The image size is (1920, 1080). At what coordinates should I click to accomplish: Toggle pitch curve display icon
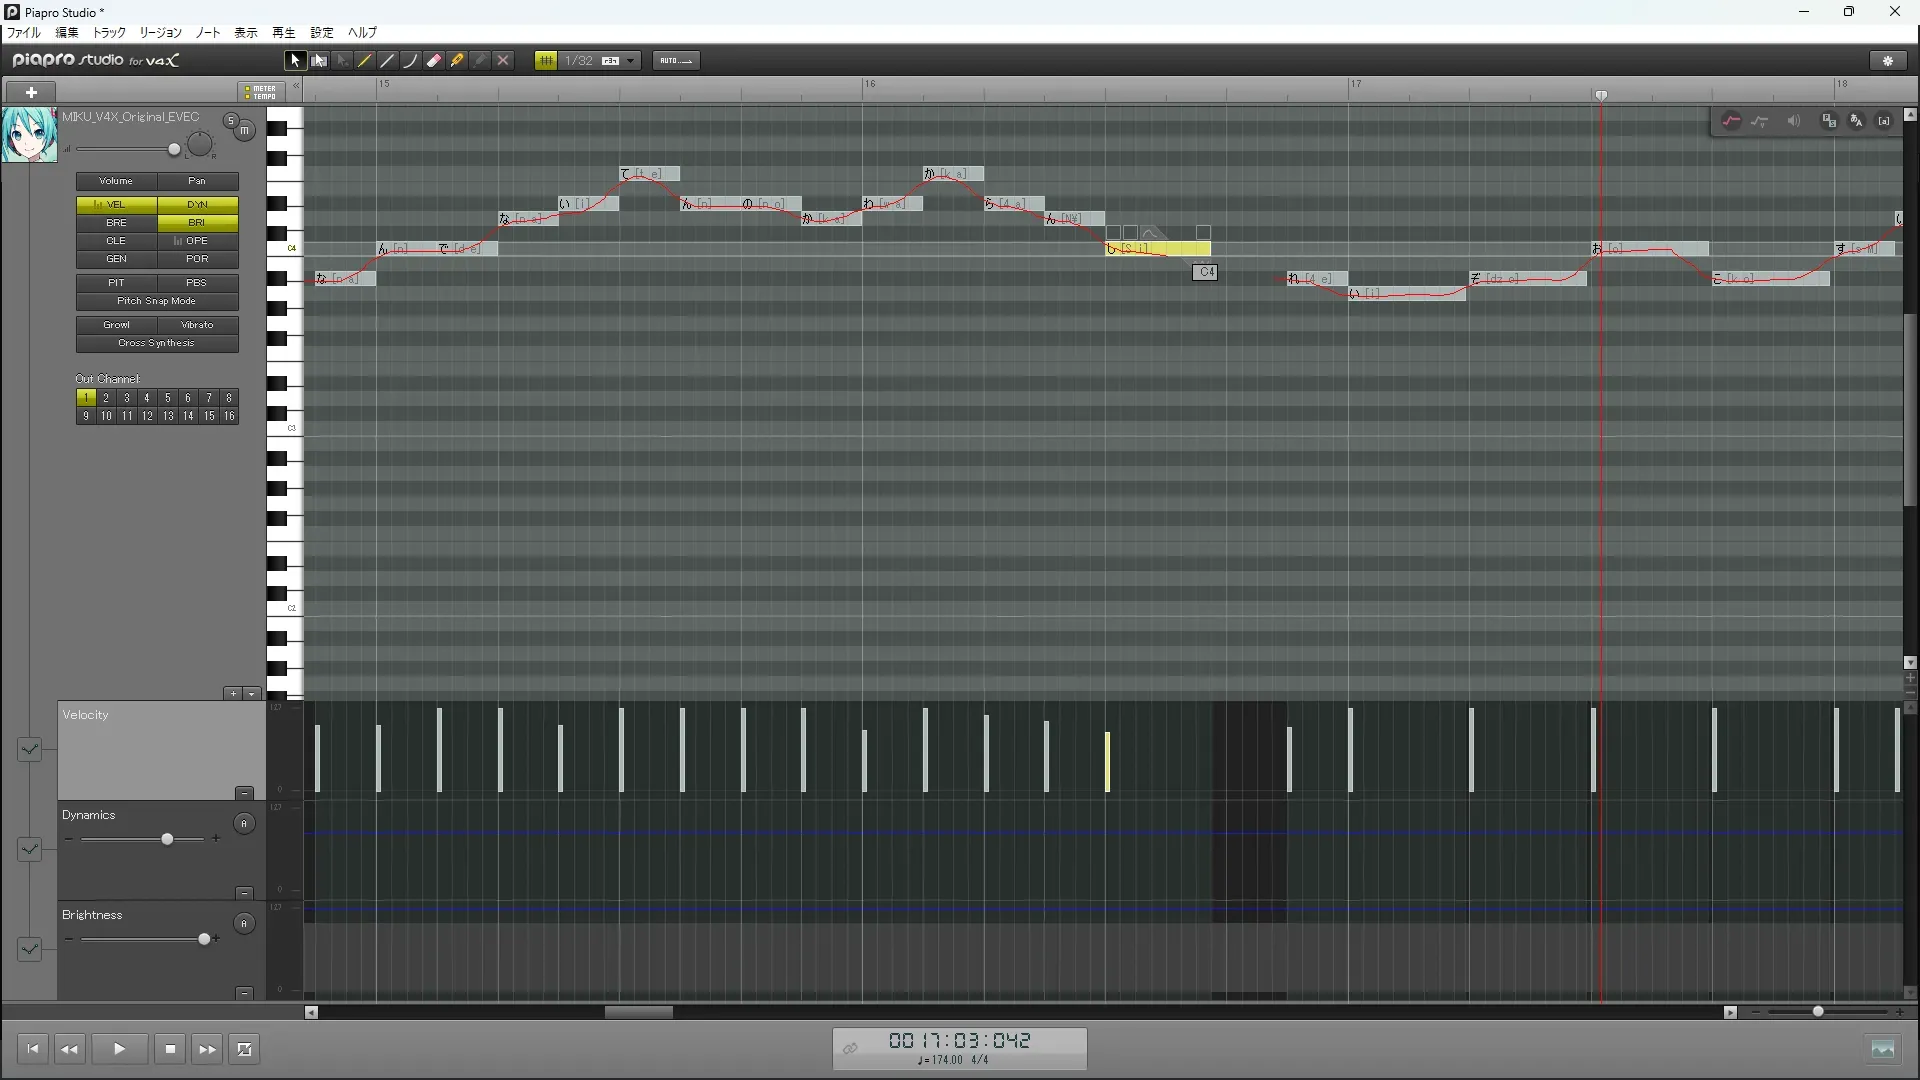[1731, 121]
